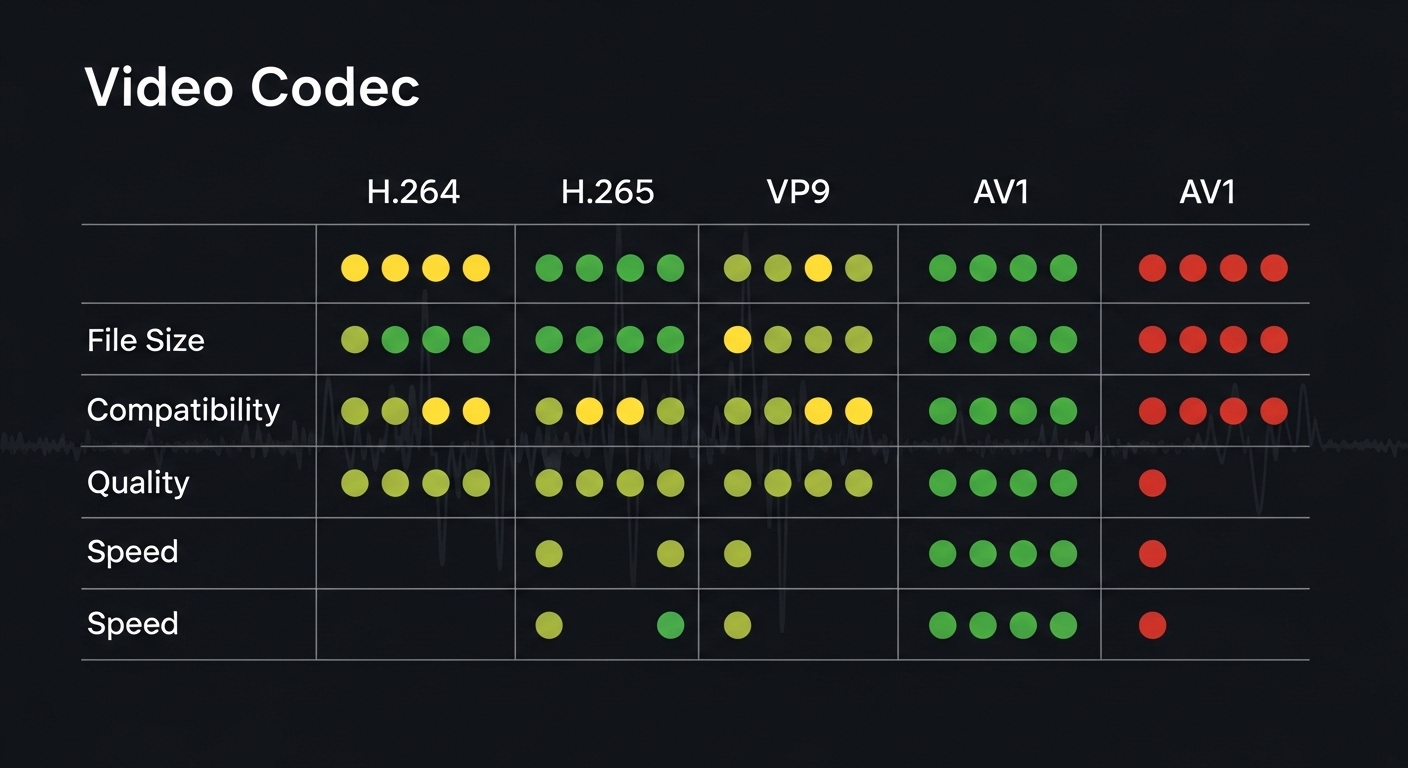Viewport: 1408px width, 768px height.
Task: Click the first dot in VP9 Quality row
Action: pyautogui.click(x=738, y=484)
